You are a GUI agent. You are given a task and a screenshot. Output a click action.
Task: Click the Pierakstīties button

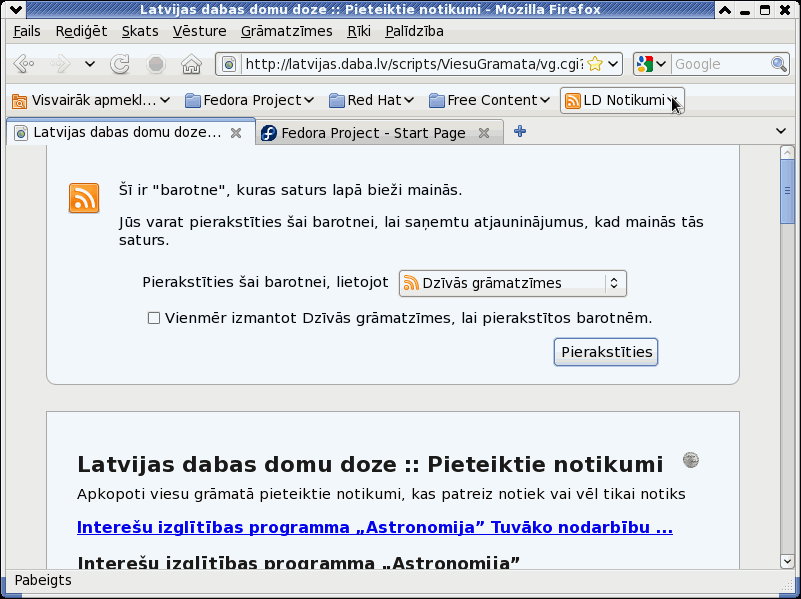point(606,352)
